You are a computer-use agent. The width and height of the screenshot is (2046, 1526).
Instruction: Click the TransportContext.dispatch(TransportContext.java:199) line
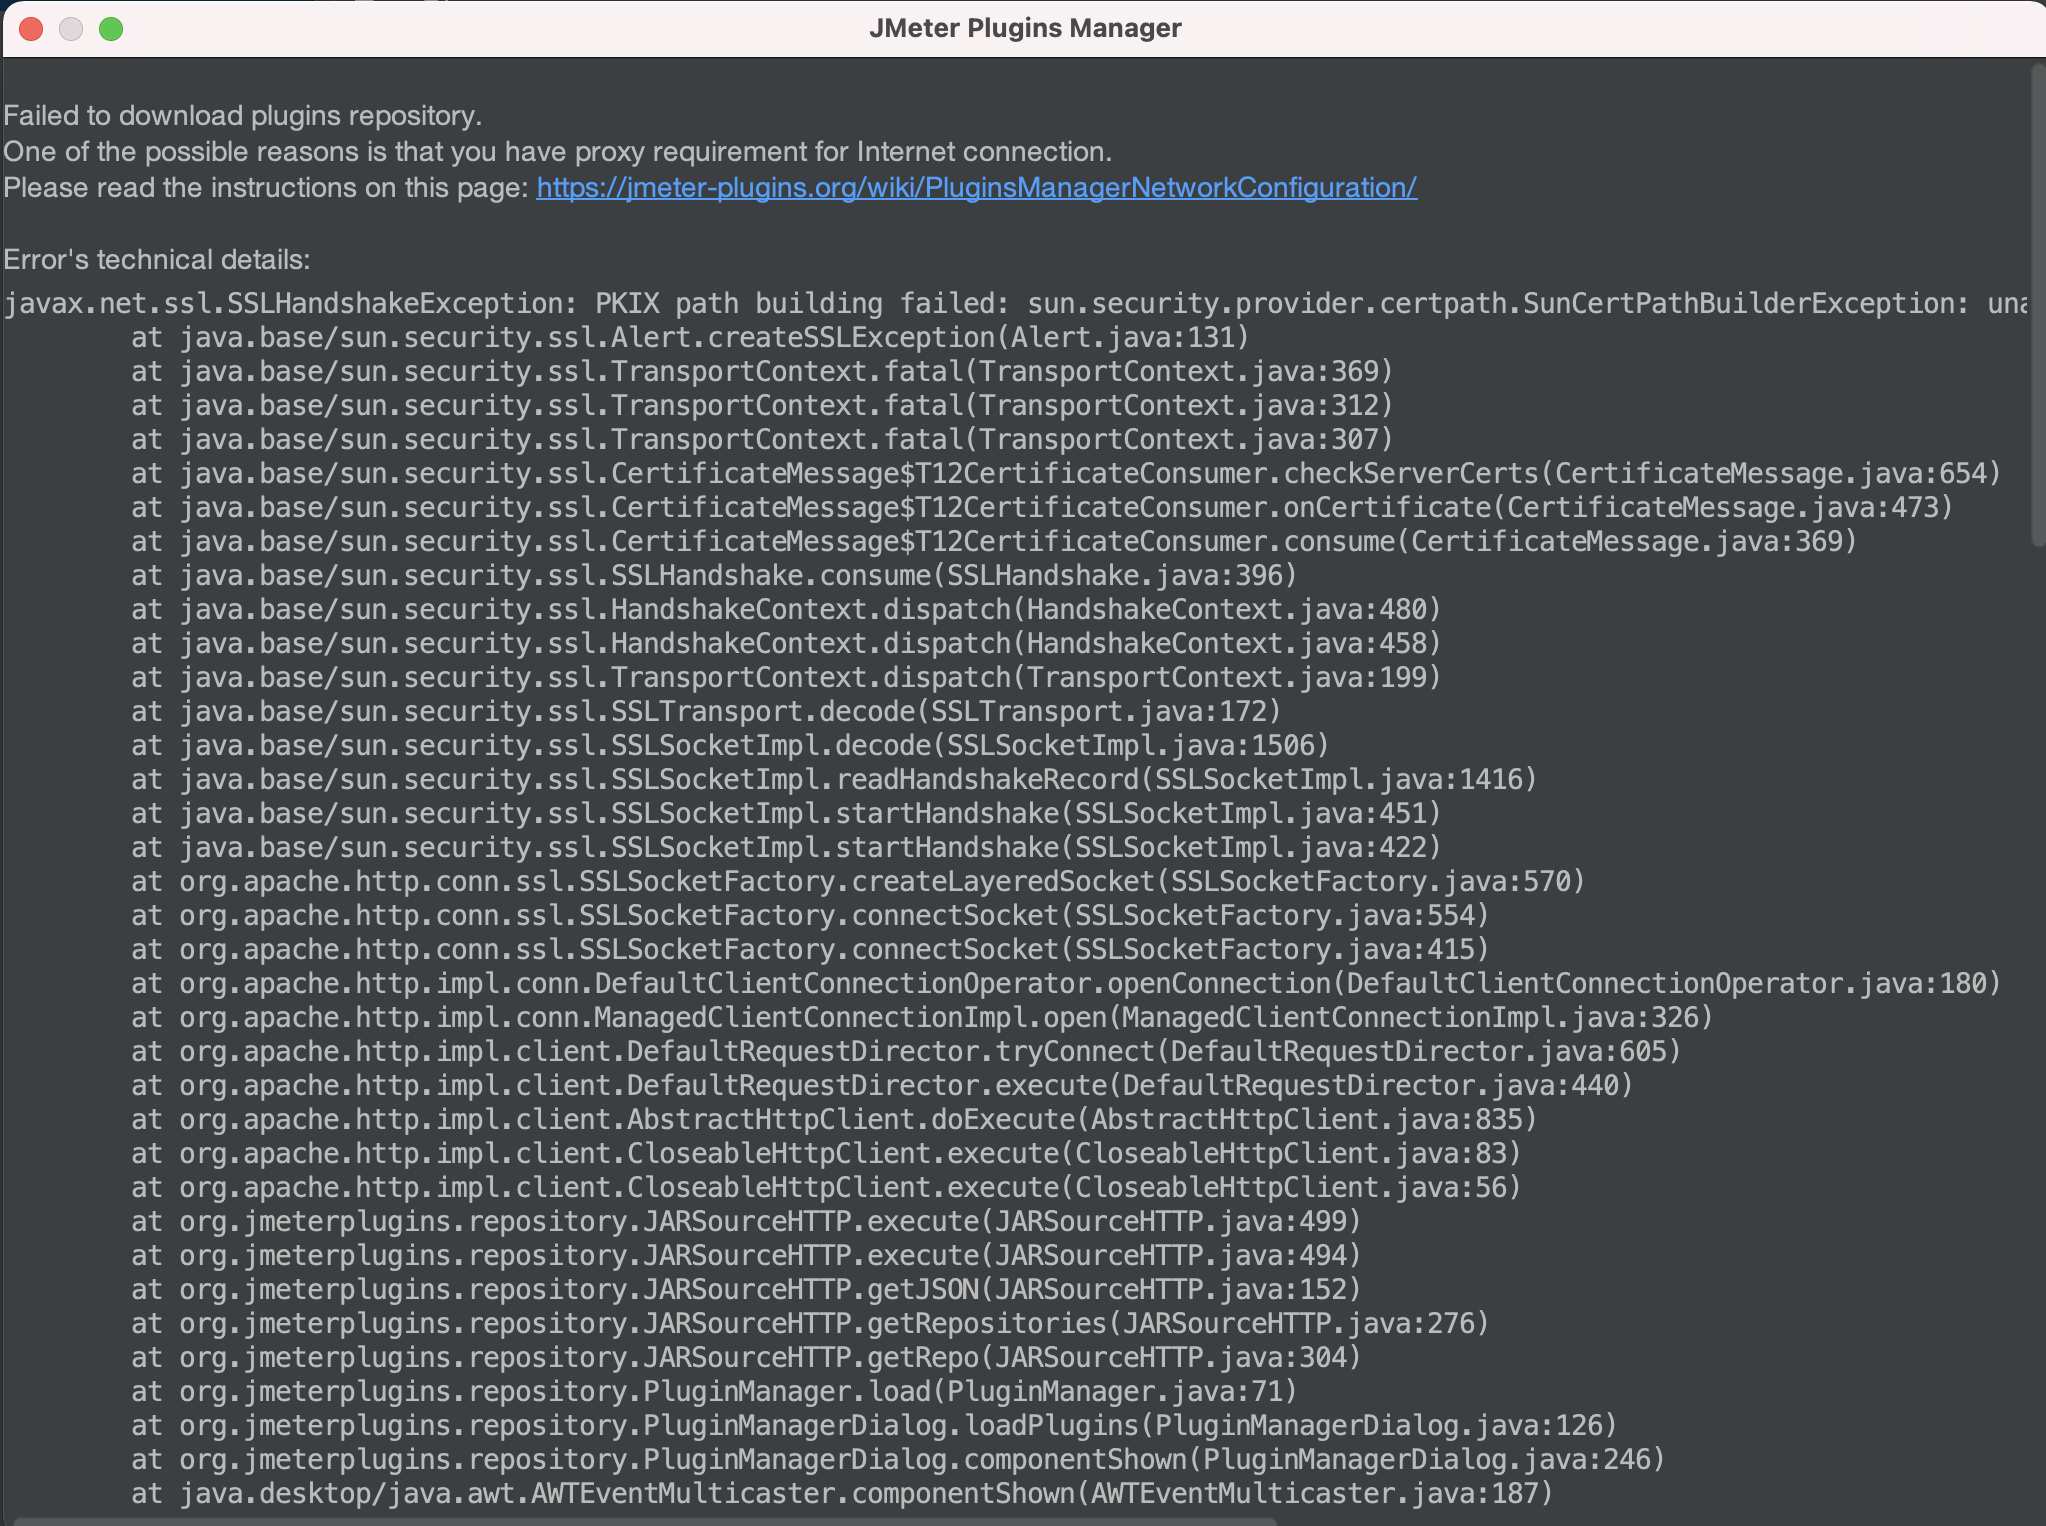pos(786,677)
